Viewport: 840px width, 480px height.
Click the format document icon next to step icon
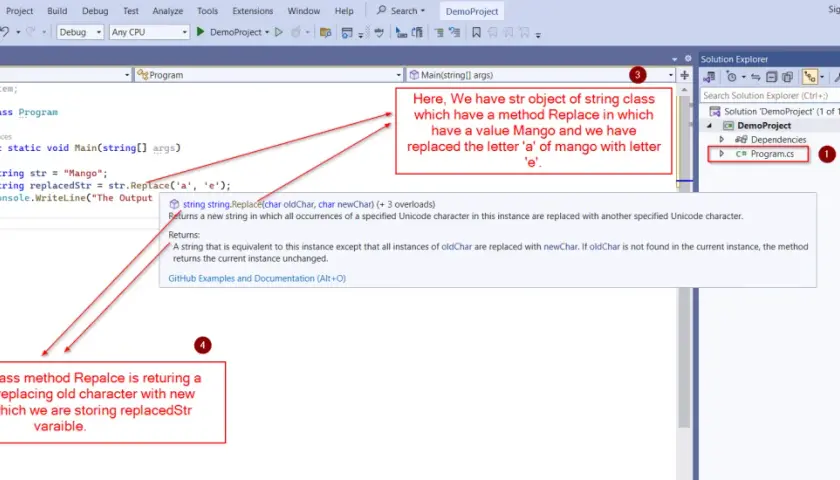417,33
